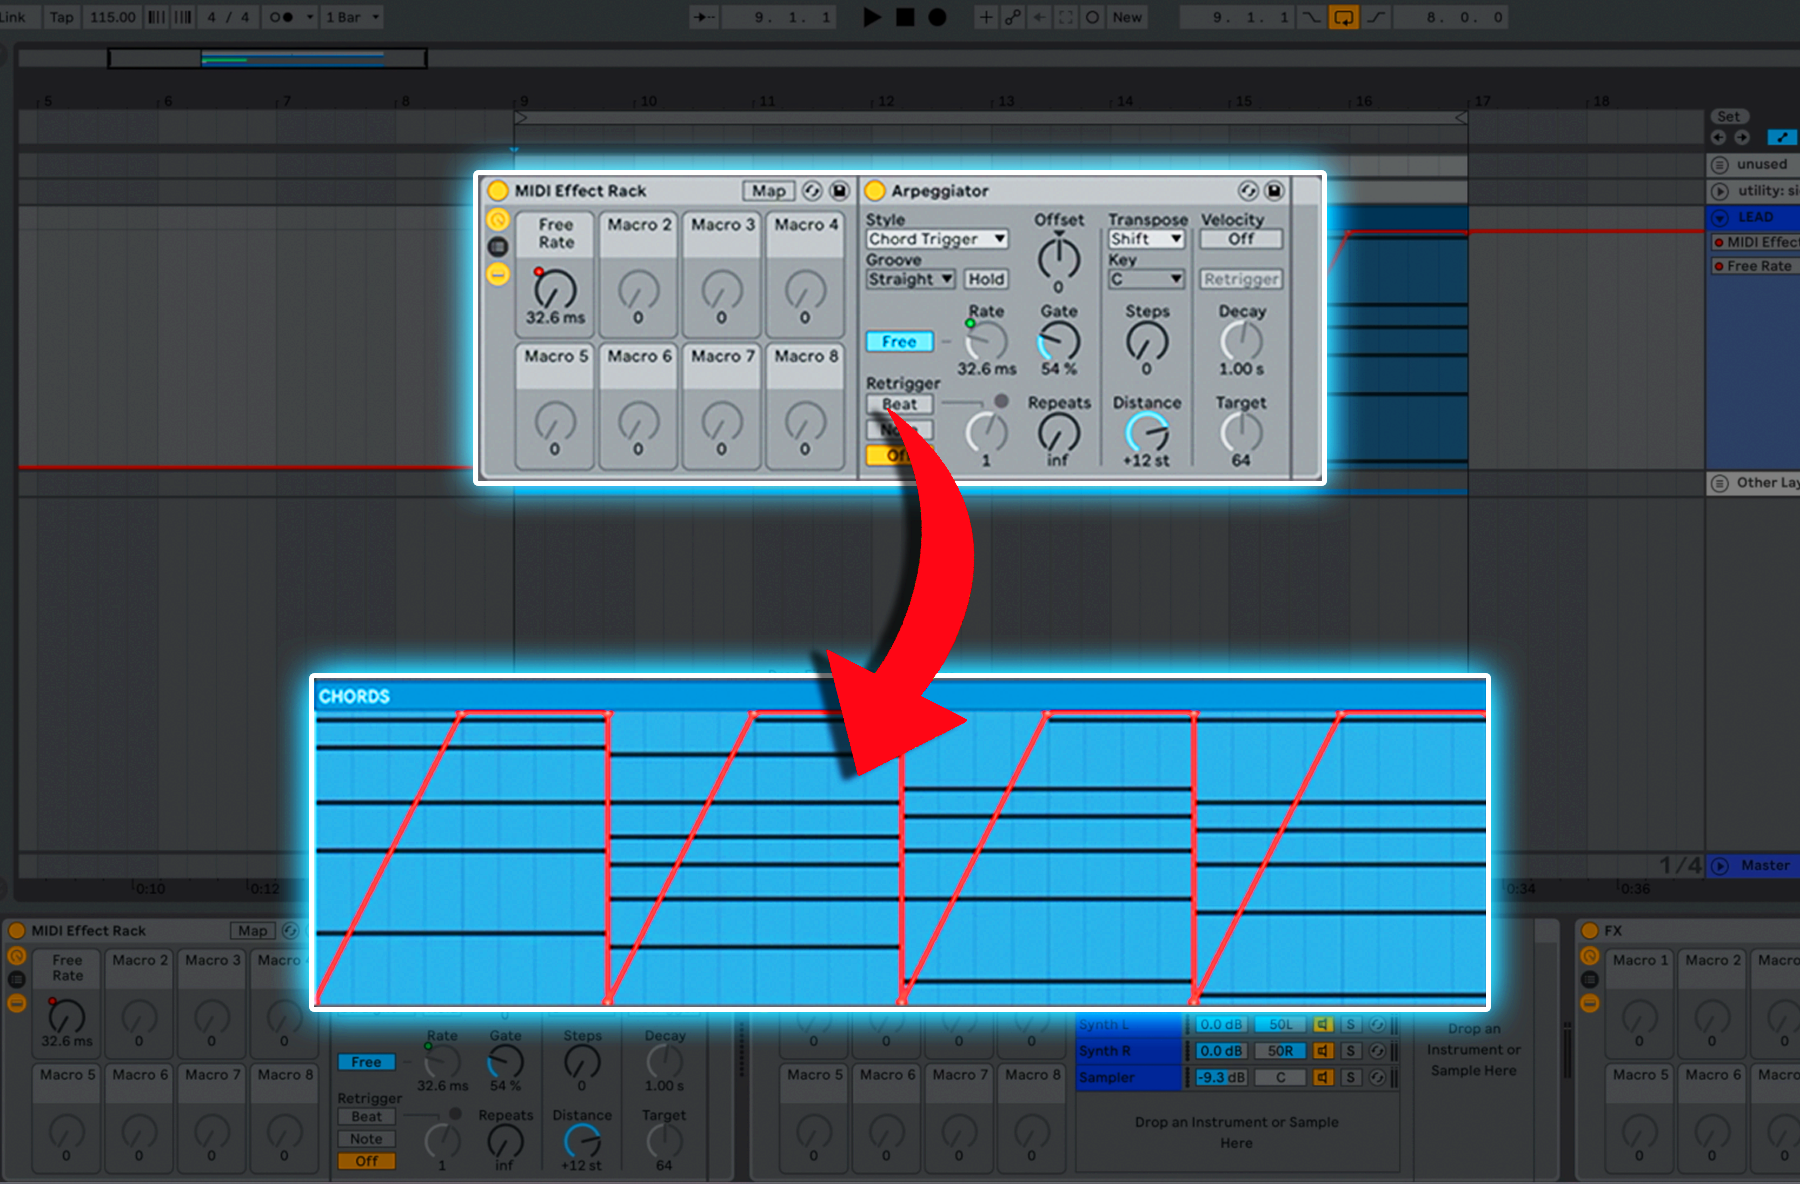1800x1184 pixels.
Task: Click the Map button in MIDI Effect Rack
Action: pyautogui.click(x=768, y=191)
